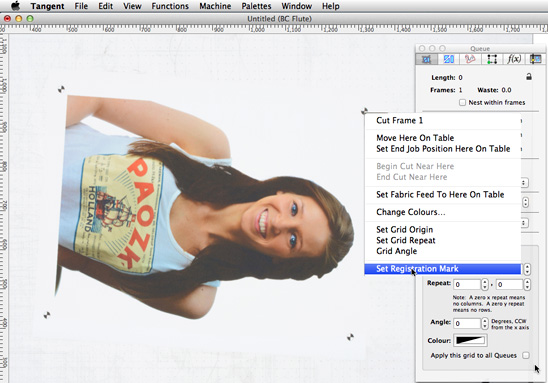
Task: Open the Tangent application menu
Action: 47,6
